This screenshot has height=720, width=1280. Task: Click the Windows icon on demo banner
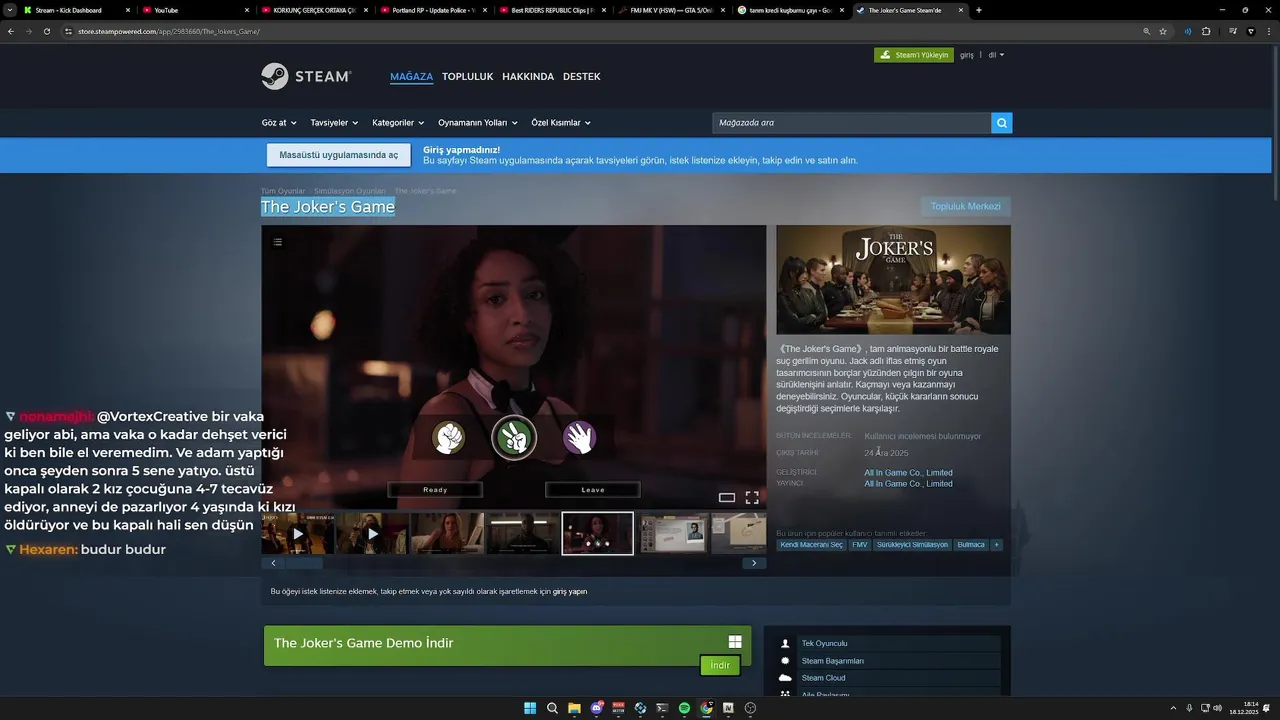735,643
